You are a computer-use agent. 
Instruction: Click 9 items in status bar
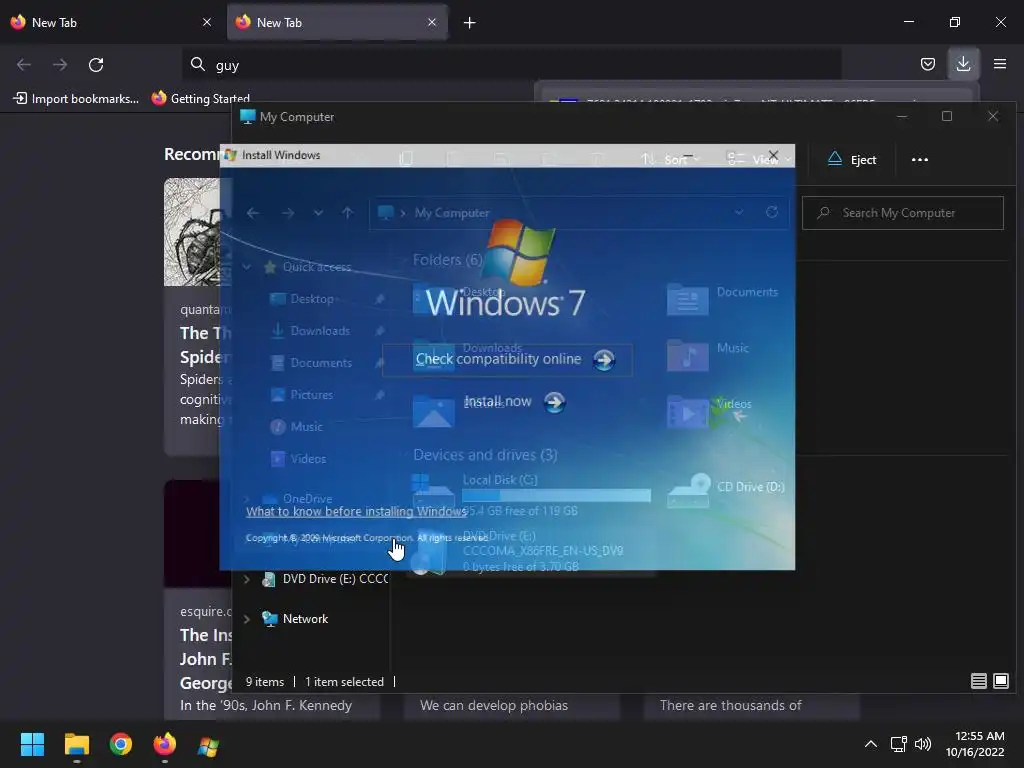tap(265, 682)
